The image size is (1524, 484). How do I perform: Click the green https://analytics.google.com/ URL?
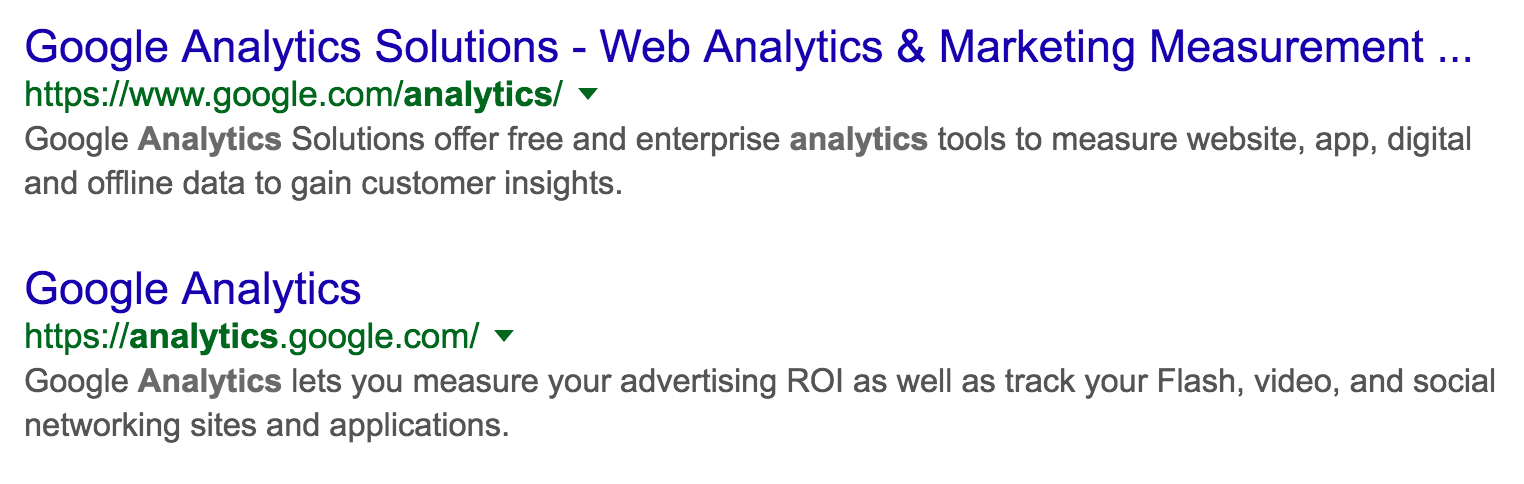pyautogui.click(x=251, y=337)
